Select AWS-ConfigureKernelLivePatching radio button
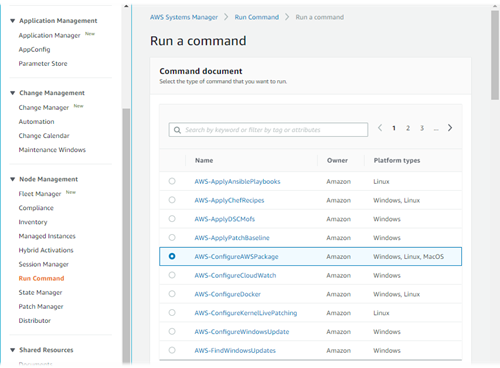The image size is (500, 368). tap(172, 312)
